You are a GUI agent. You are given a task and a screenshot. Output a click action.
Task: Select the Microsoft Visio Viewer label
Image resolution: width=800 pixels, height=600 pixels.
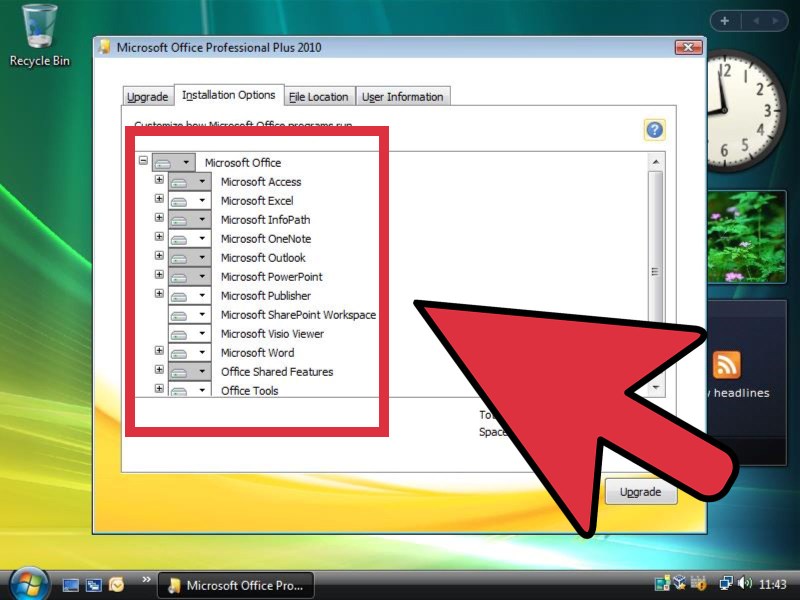(x=272, y=334)
